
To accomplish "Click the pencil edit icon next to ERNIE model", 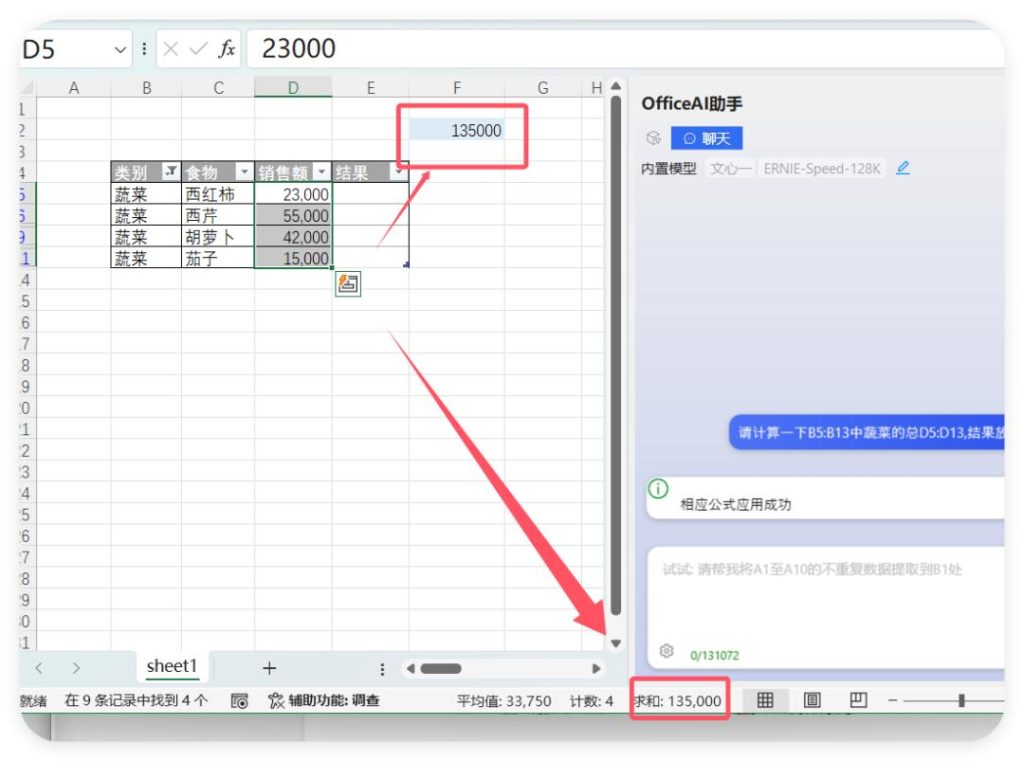I will [x=902, y=168].
